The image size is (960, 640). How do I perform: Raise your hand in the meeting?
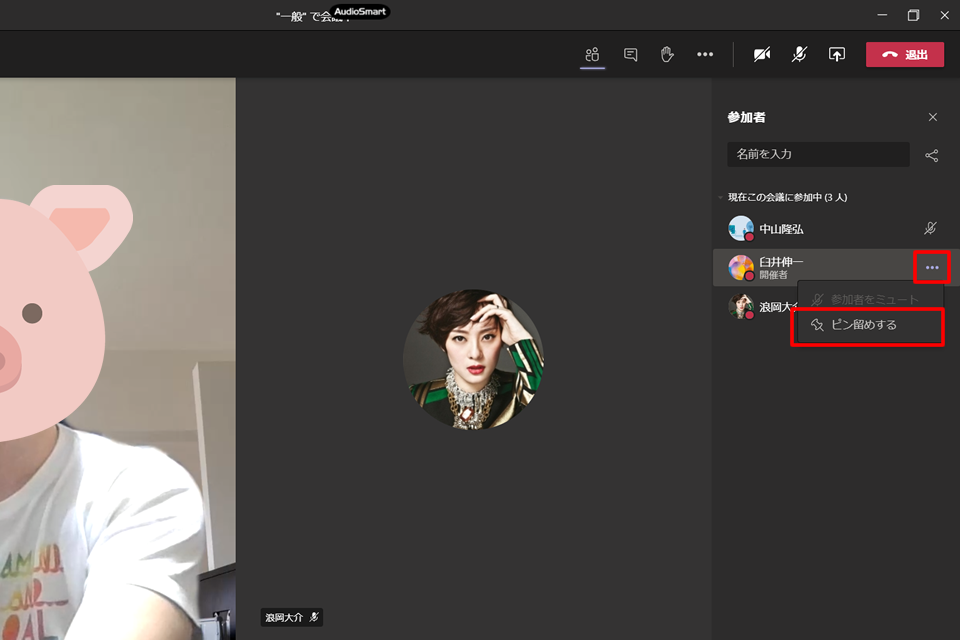tap(668, 54)
